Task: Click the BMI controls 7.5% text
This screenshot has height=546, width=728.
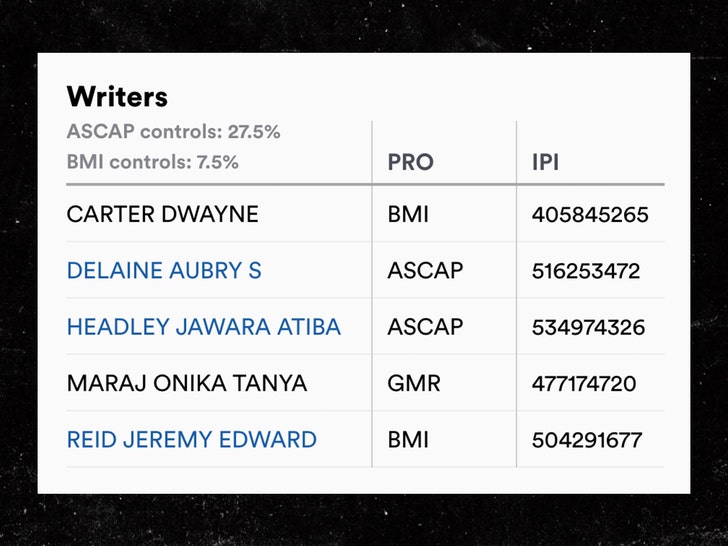Action: click(153, 162)
